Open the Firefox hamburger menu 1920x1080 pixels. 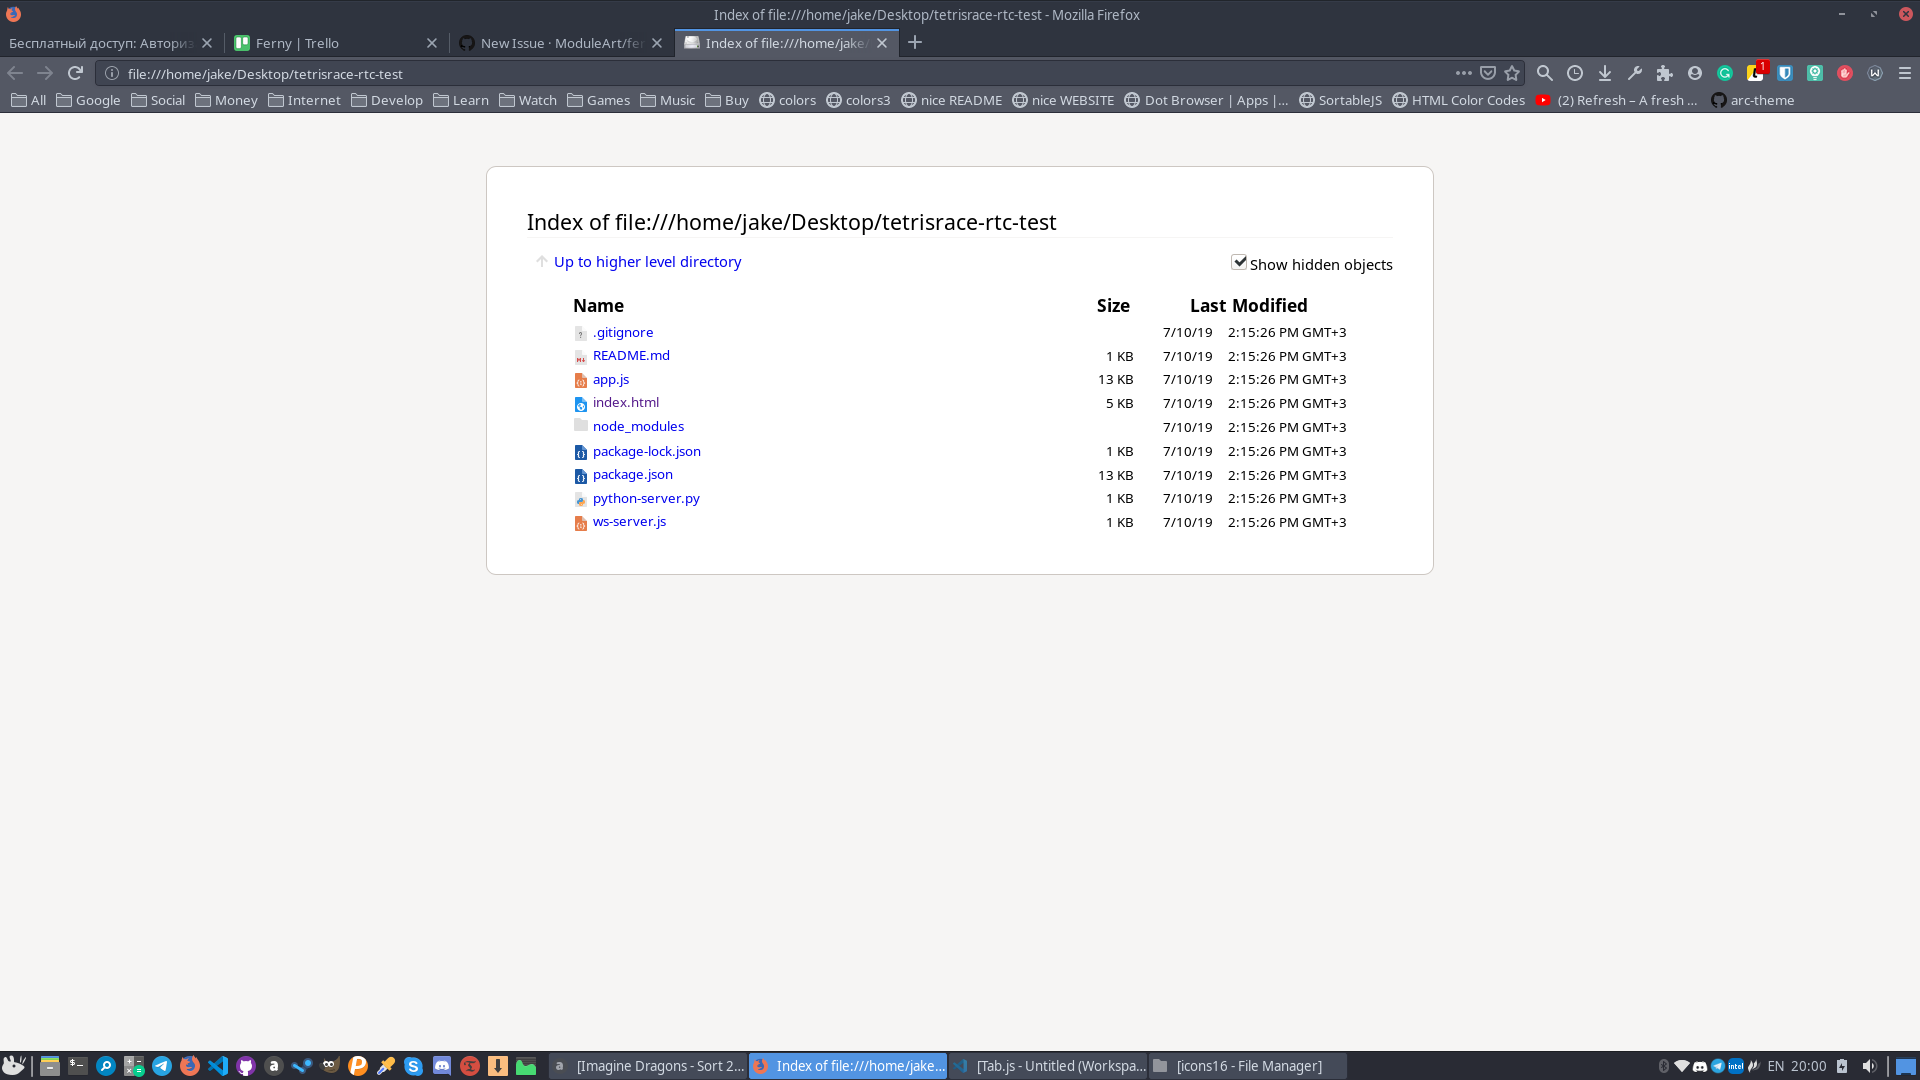click(x=1906, y=73)
